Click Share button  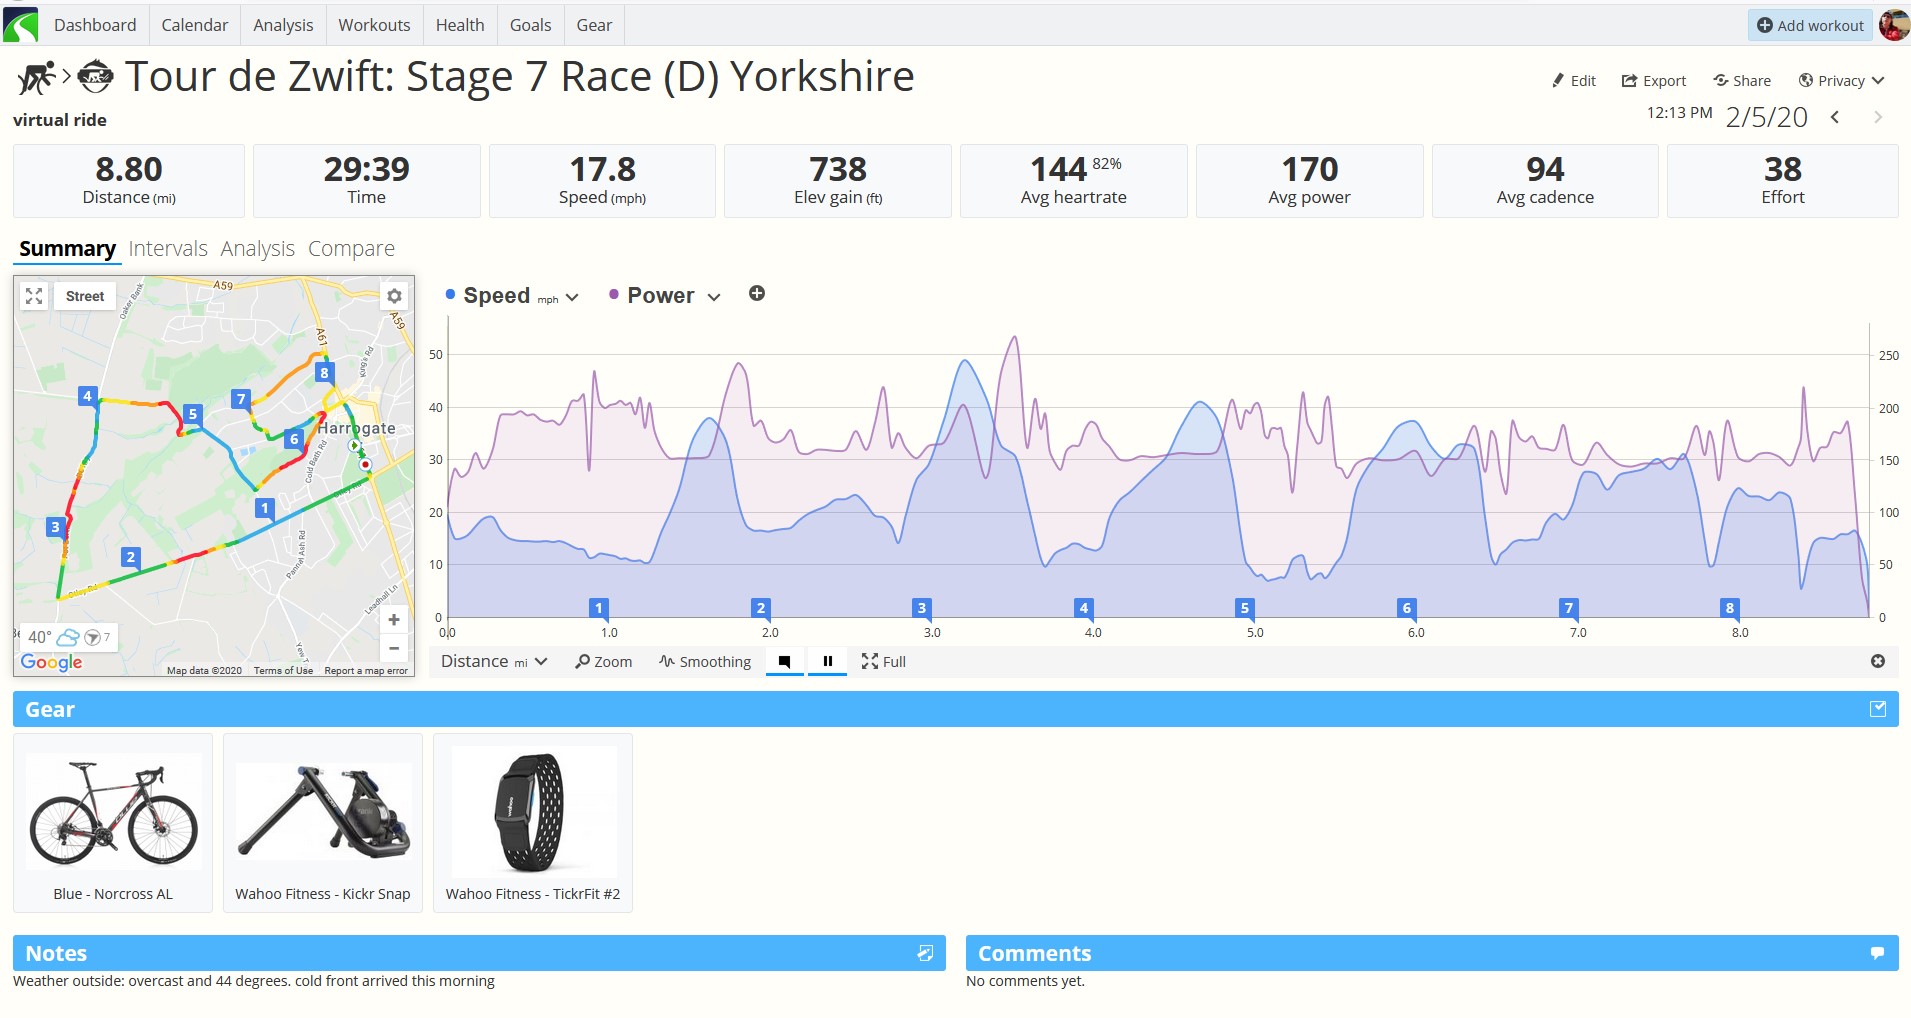1741,81
